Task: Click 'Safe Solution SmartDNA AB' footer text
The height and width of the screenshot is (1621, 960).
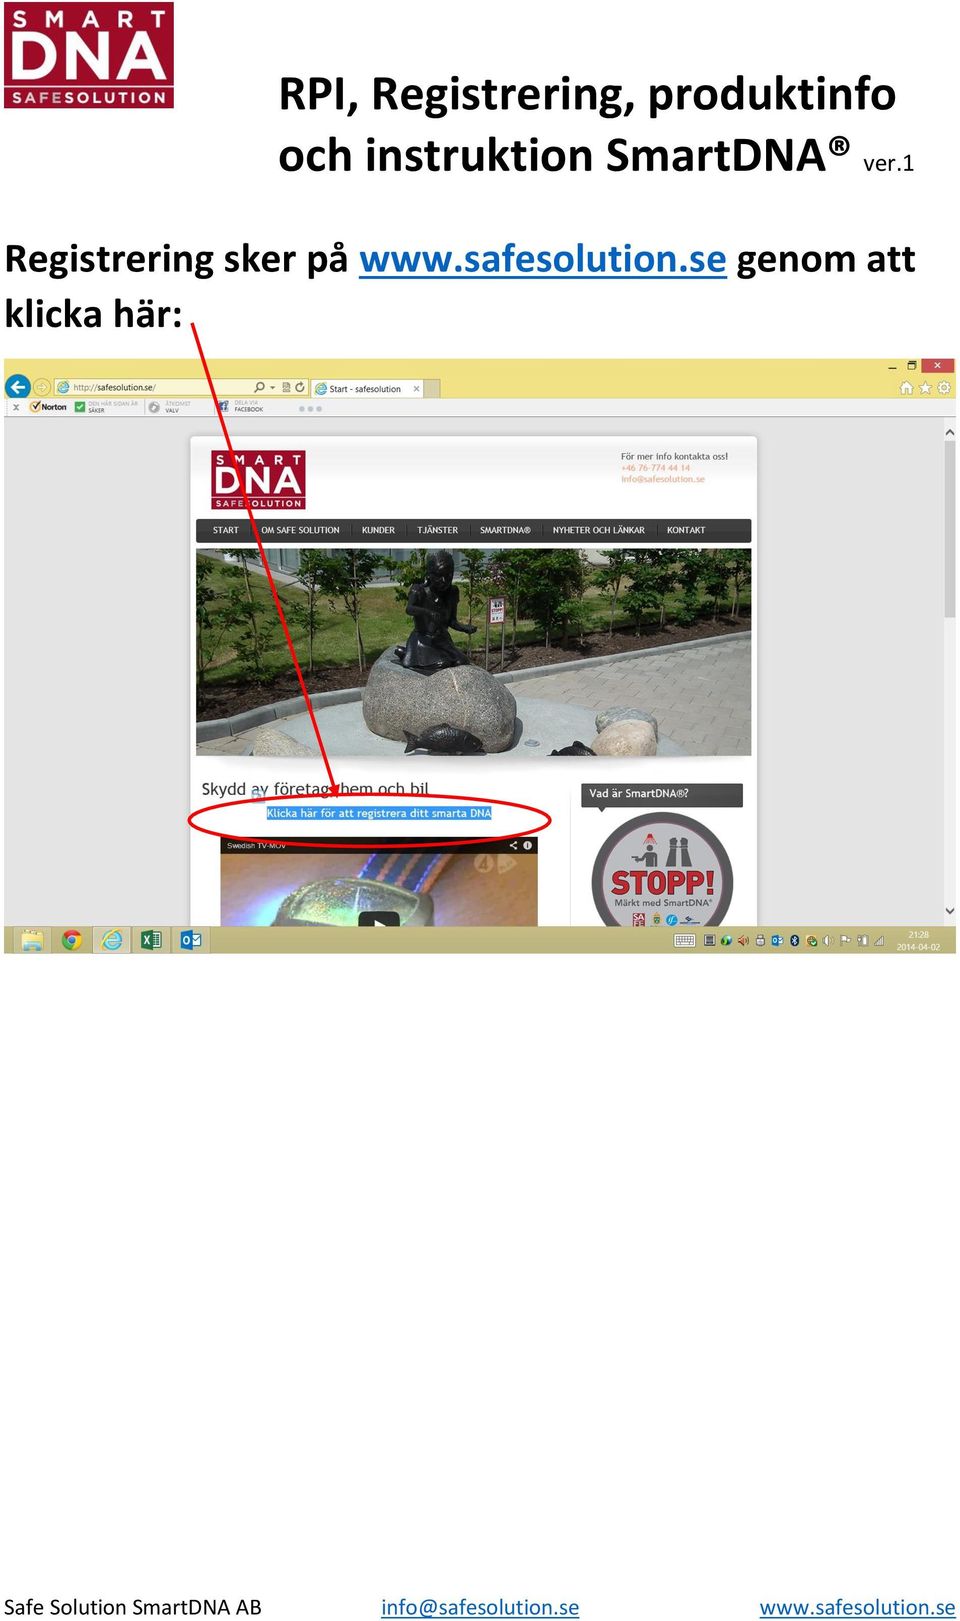Action: pos(133,1607)
